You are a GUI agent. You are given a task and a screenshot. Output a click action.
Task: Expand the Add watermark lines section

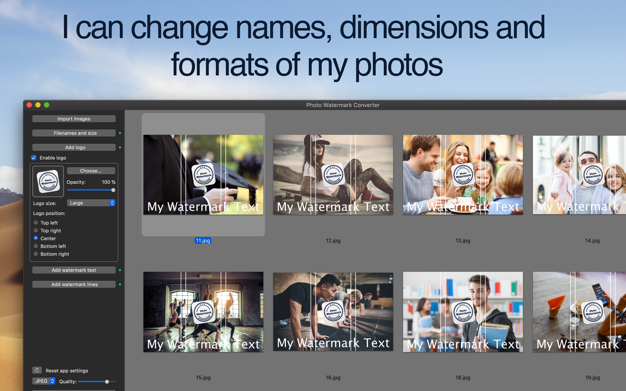[x=74, y=284]
